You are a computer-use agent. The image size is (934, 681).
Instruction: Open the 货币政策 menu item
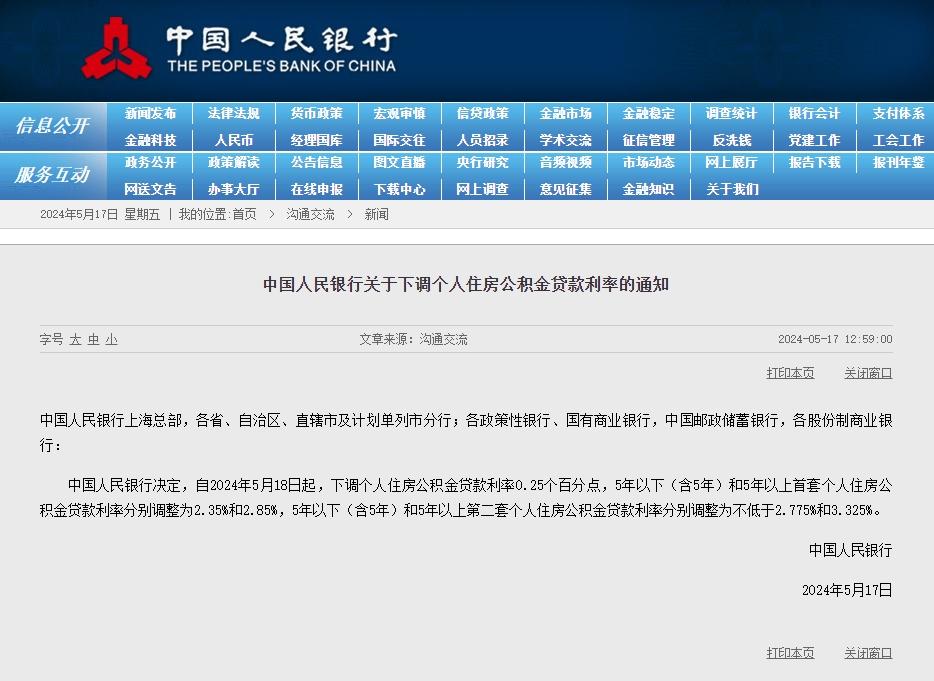pyautogui.click(x=317, y=114)
